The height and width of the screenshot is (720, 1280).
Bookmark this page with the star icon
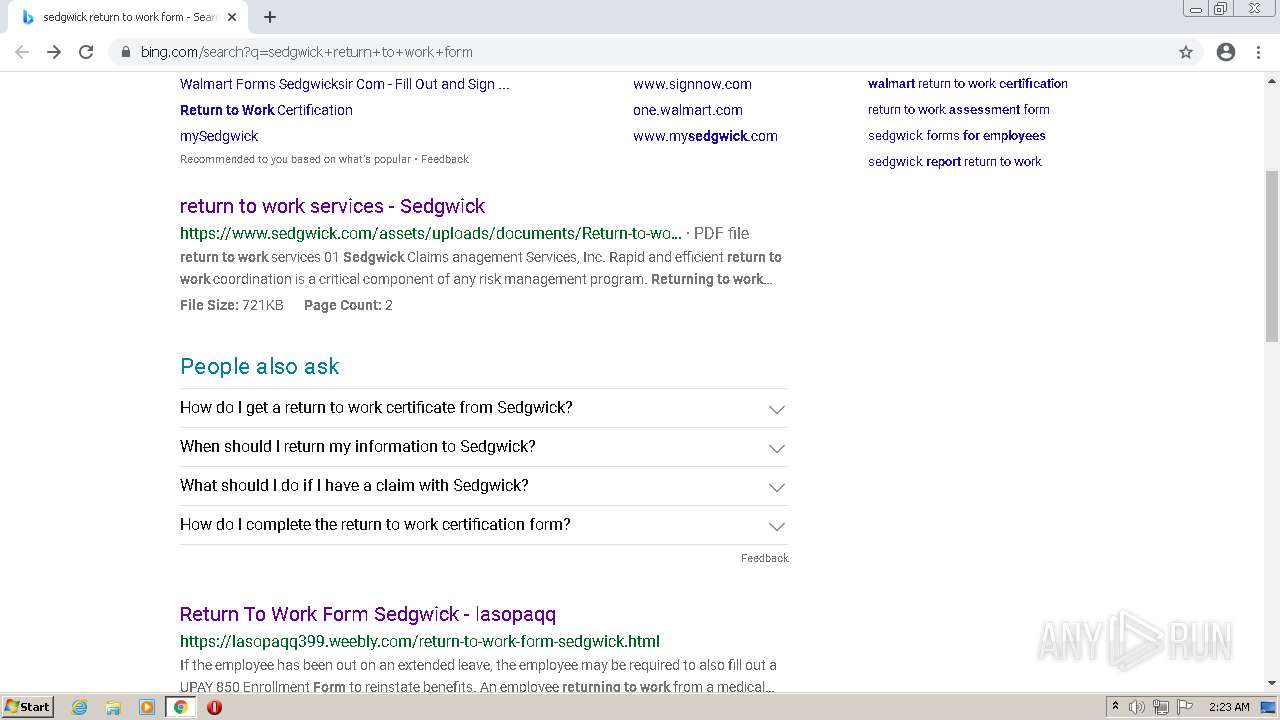[x=1186, y=52]
